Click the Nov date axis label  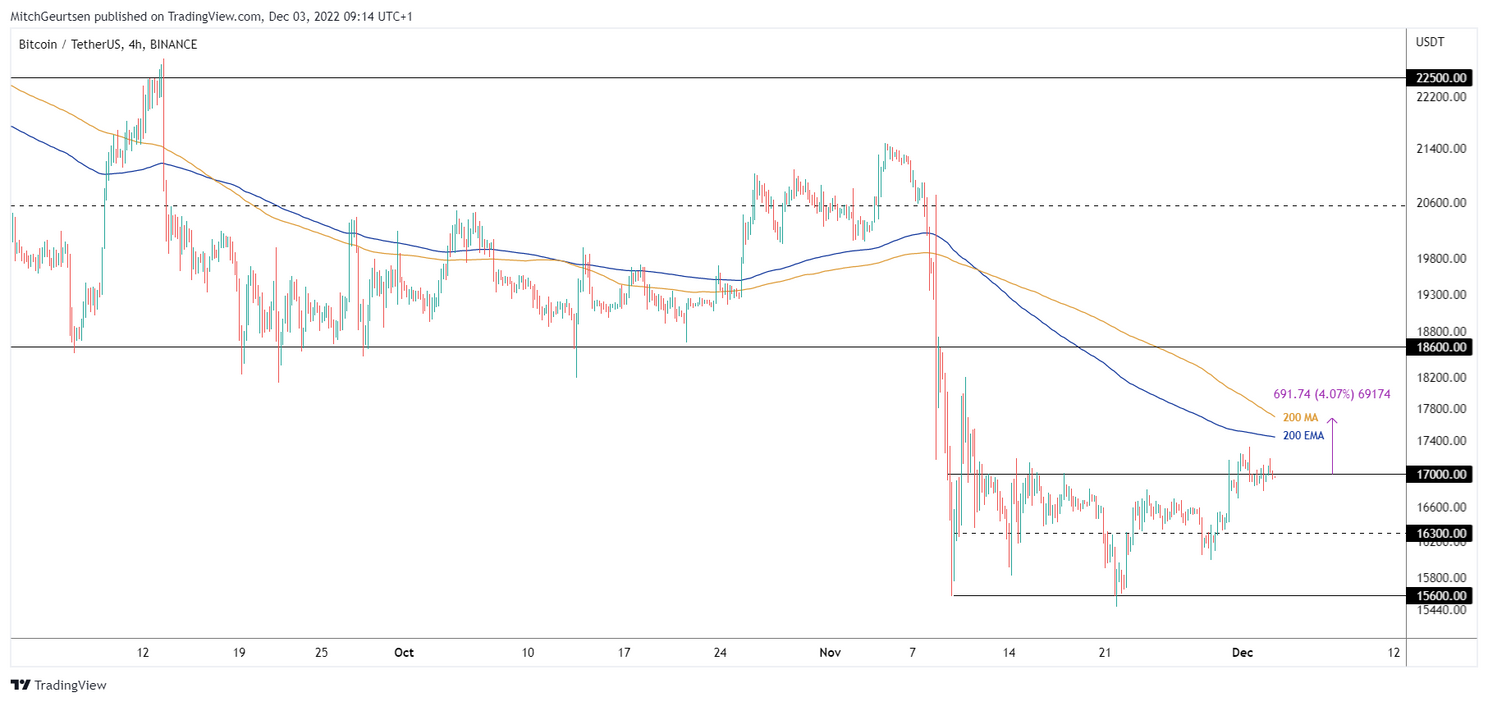[829, 652]
